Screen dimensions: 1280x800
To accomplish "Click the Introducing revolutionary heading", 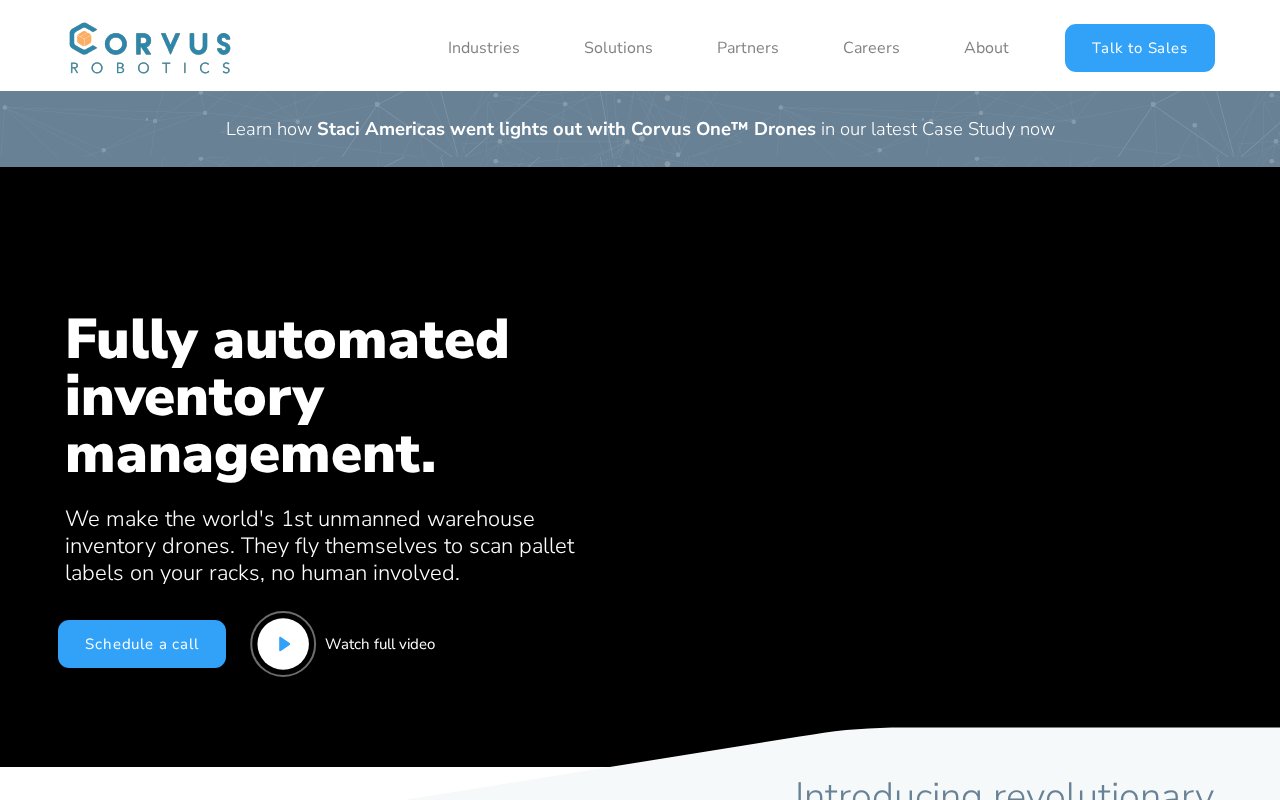I will point(1004,790).
